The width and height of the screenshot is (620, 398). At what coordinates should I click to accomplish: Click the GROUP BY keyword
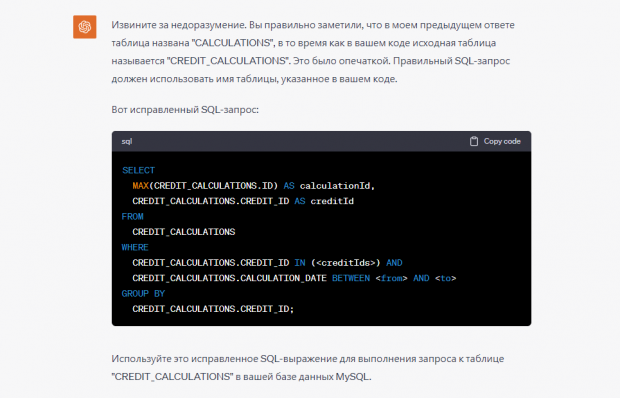click(143, 294)
